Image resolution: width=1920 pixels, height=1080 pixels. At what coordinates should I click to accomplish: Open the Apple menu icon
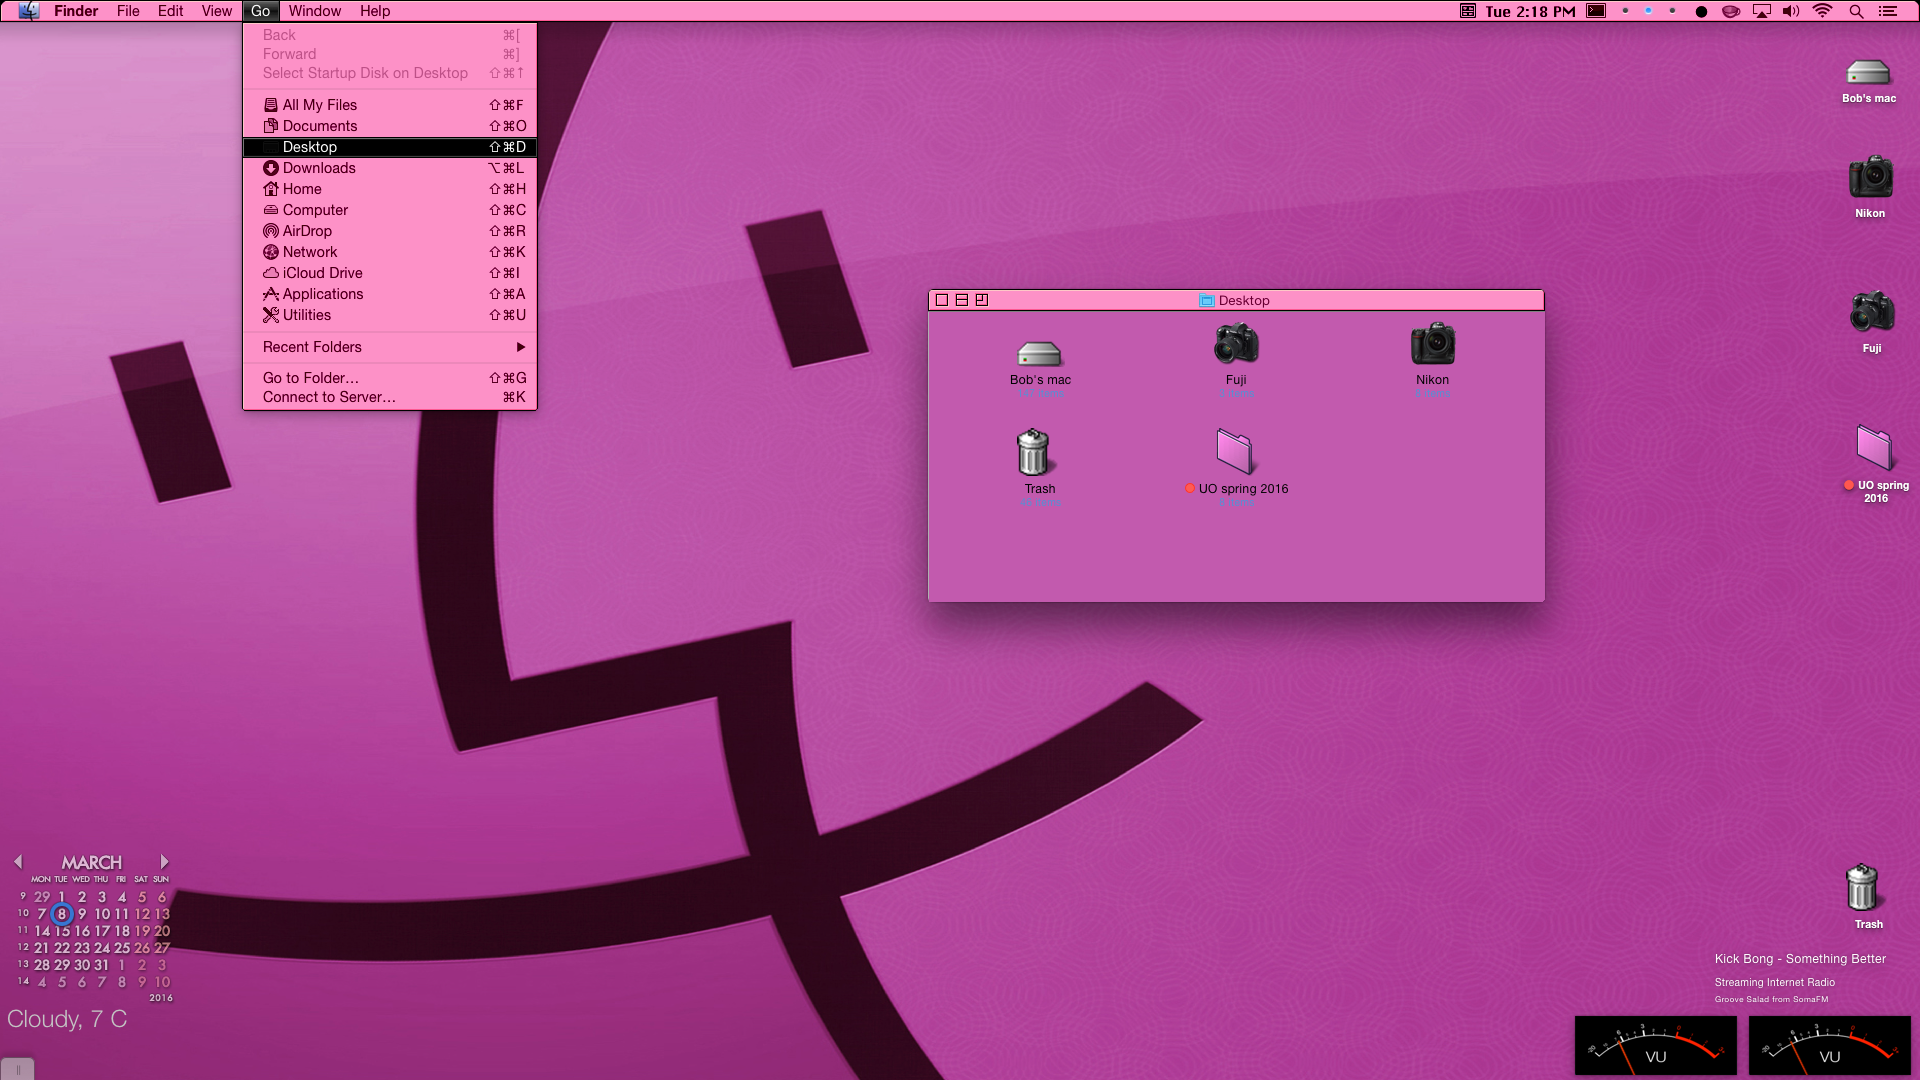click(29, 11)
